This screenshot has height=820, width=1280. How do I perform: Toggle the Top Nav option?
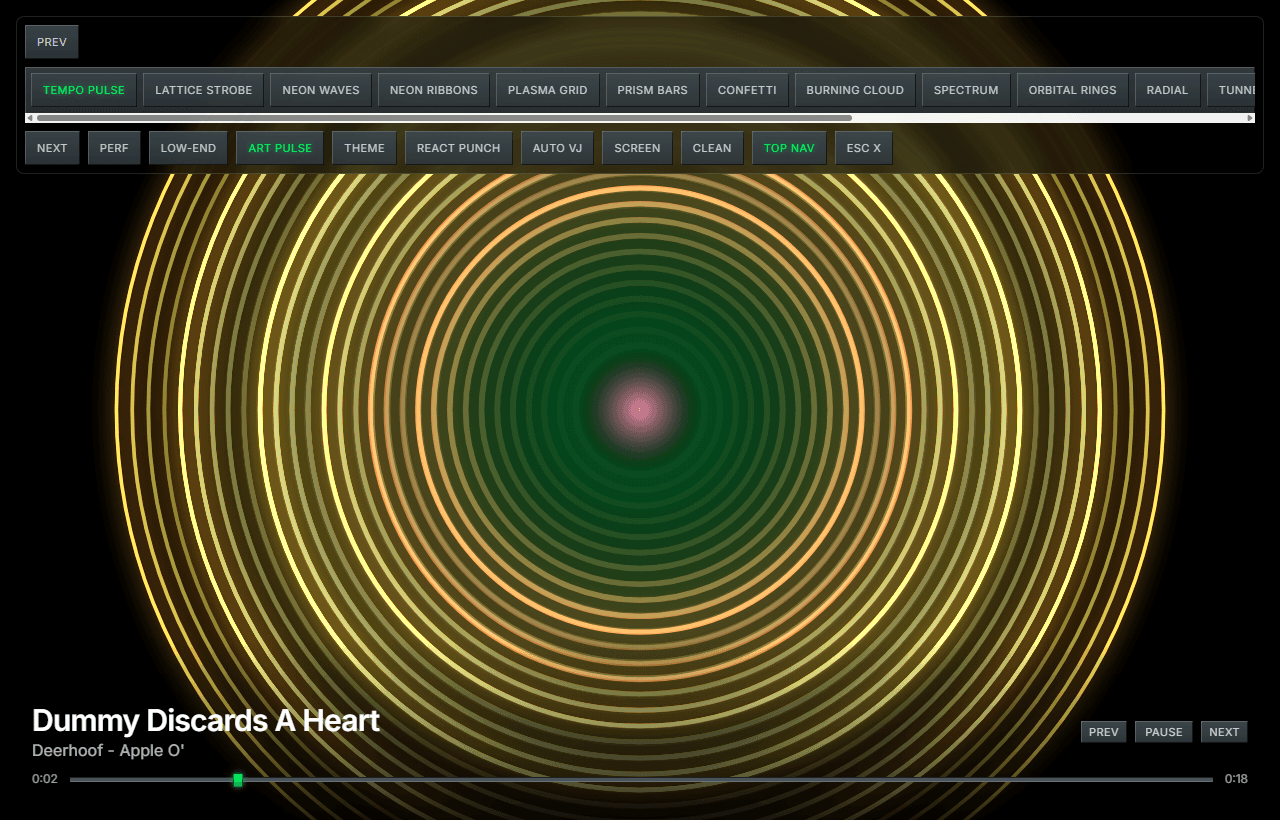tap(789, 148)
